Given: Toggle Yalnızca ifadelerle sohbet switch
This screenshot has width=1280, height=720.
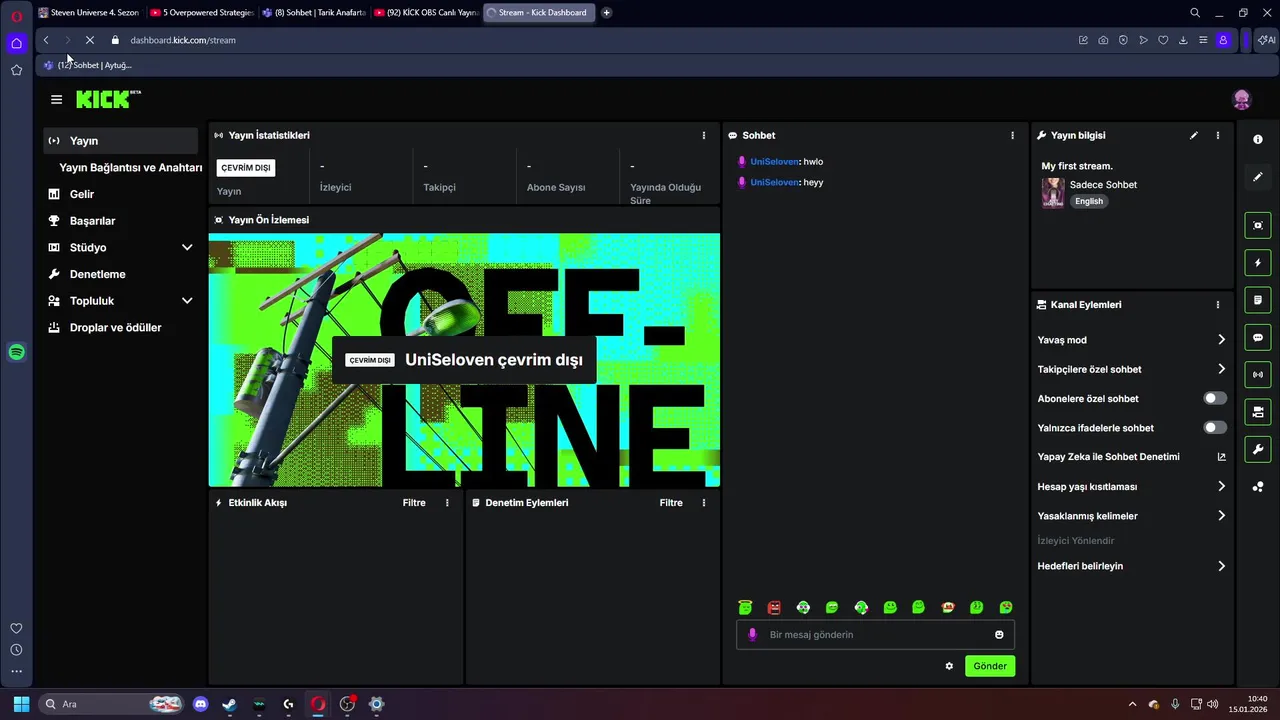Looking at the screenshot, I should coord(1215,427).
